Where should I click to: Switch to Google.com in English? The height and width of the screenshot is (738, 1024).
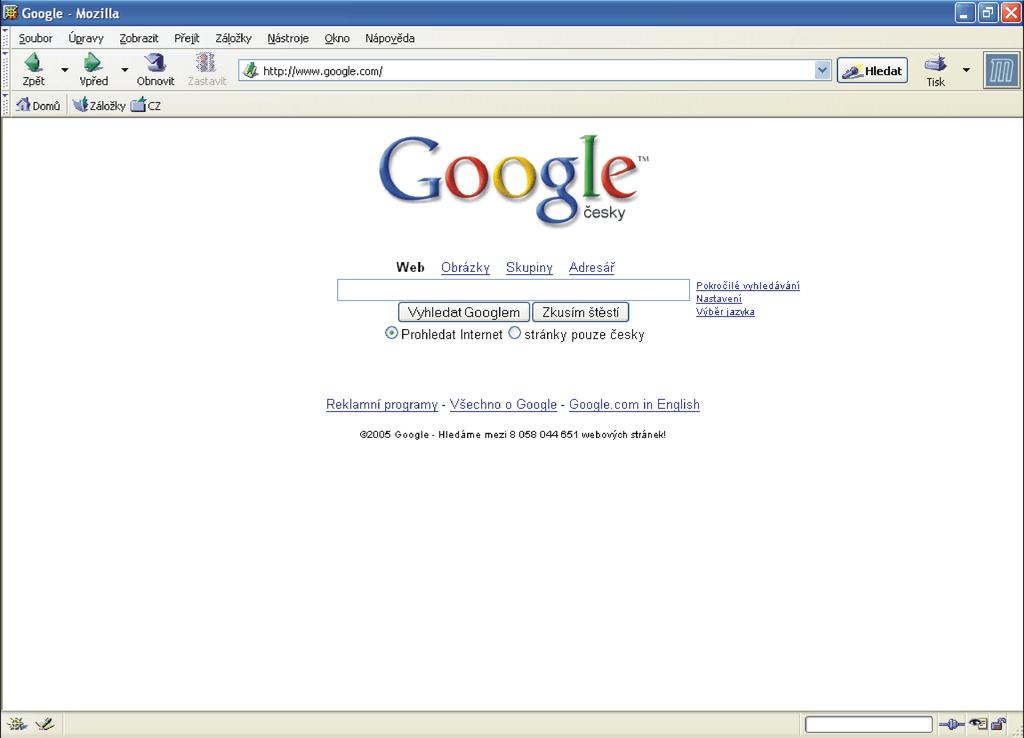pos(634,404)
